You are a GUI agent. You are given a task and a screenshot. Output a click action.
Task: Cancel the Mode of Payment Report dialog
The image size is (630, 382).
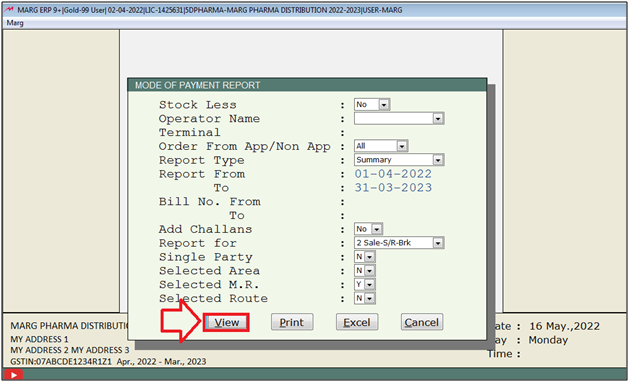pos(421,323)
